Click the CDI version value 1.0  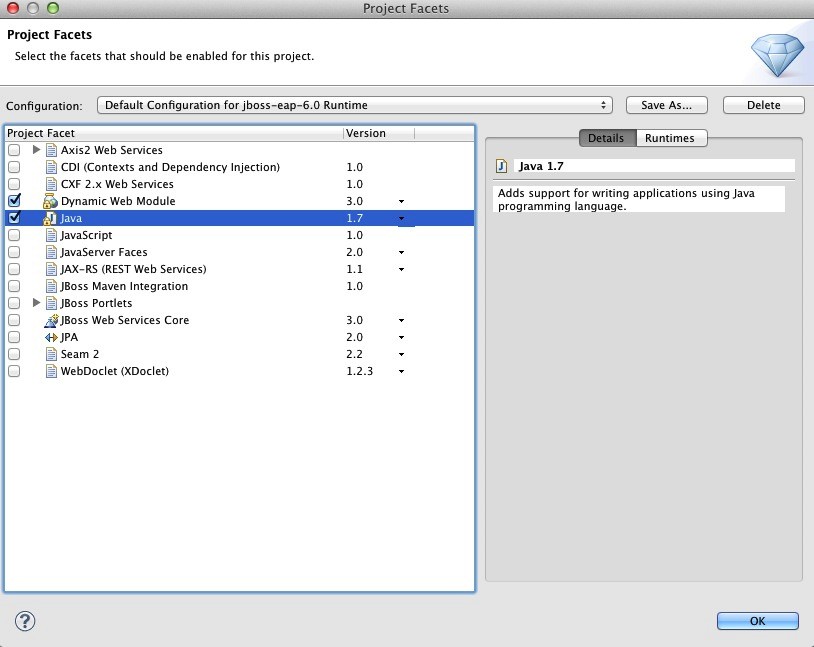point(355,167)
